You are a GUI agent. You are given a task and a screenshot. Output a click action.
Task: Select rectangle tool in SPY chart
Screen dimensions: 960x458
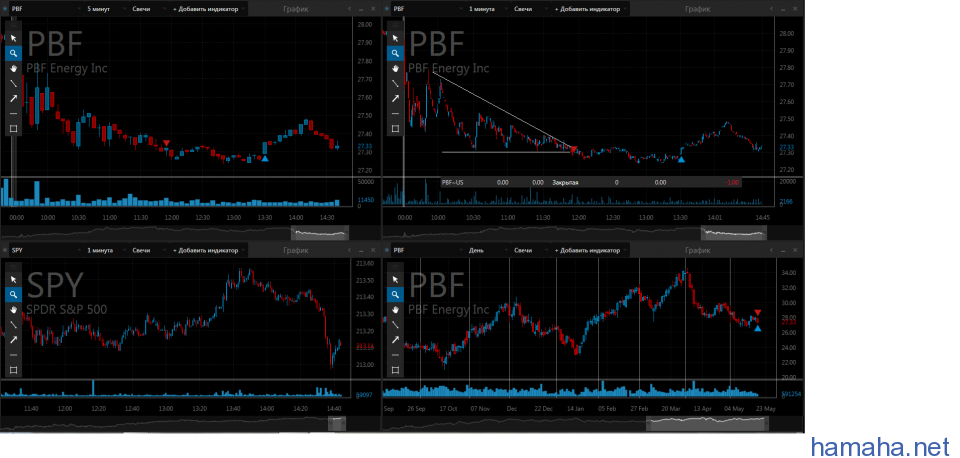click(x=13, y=370)
